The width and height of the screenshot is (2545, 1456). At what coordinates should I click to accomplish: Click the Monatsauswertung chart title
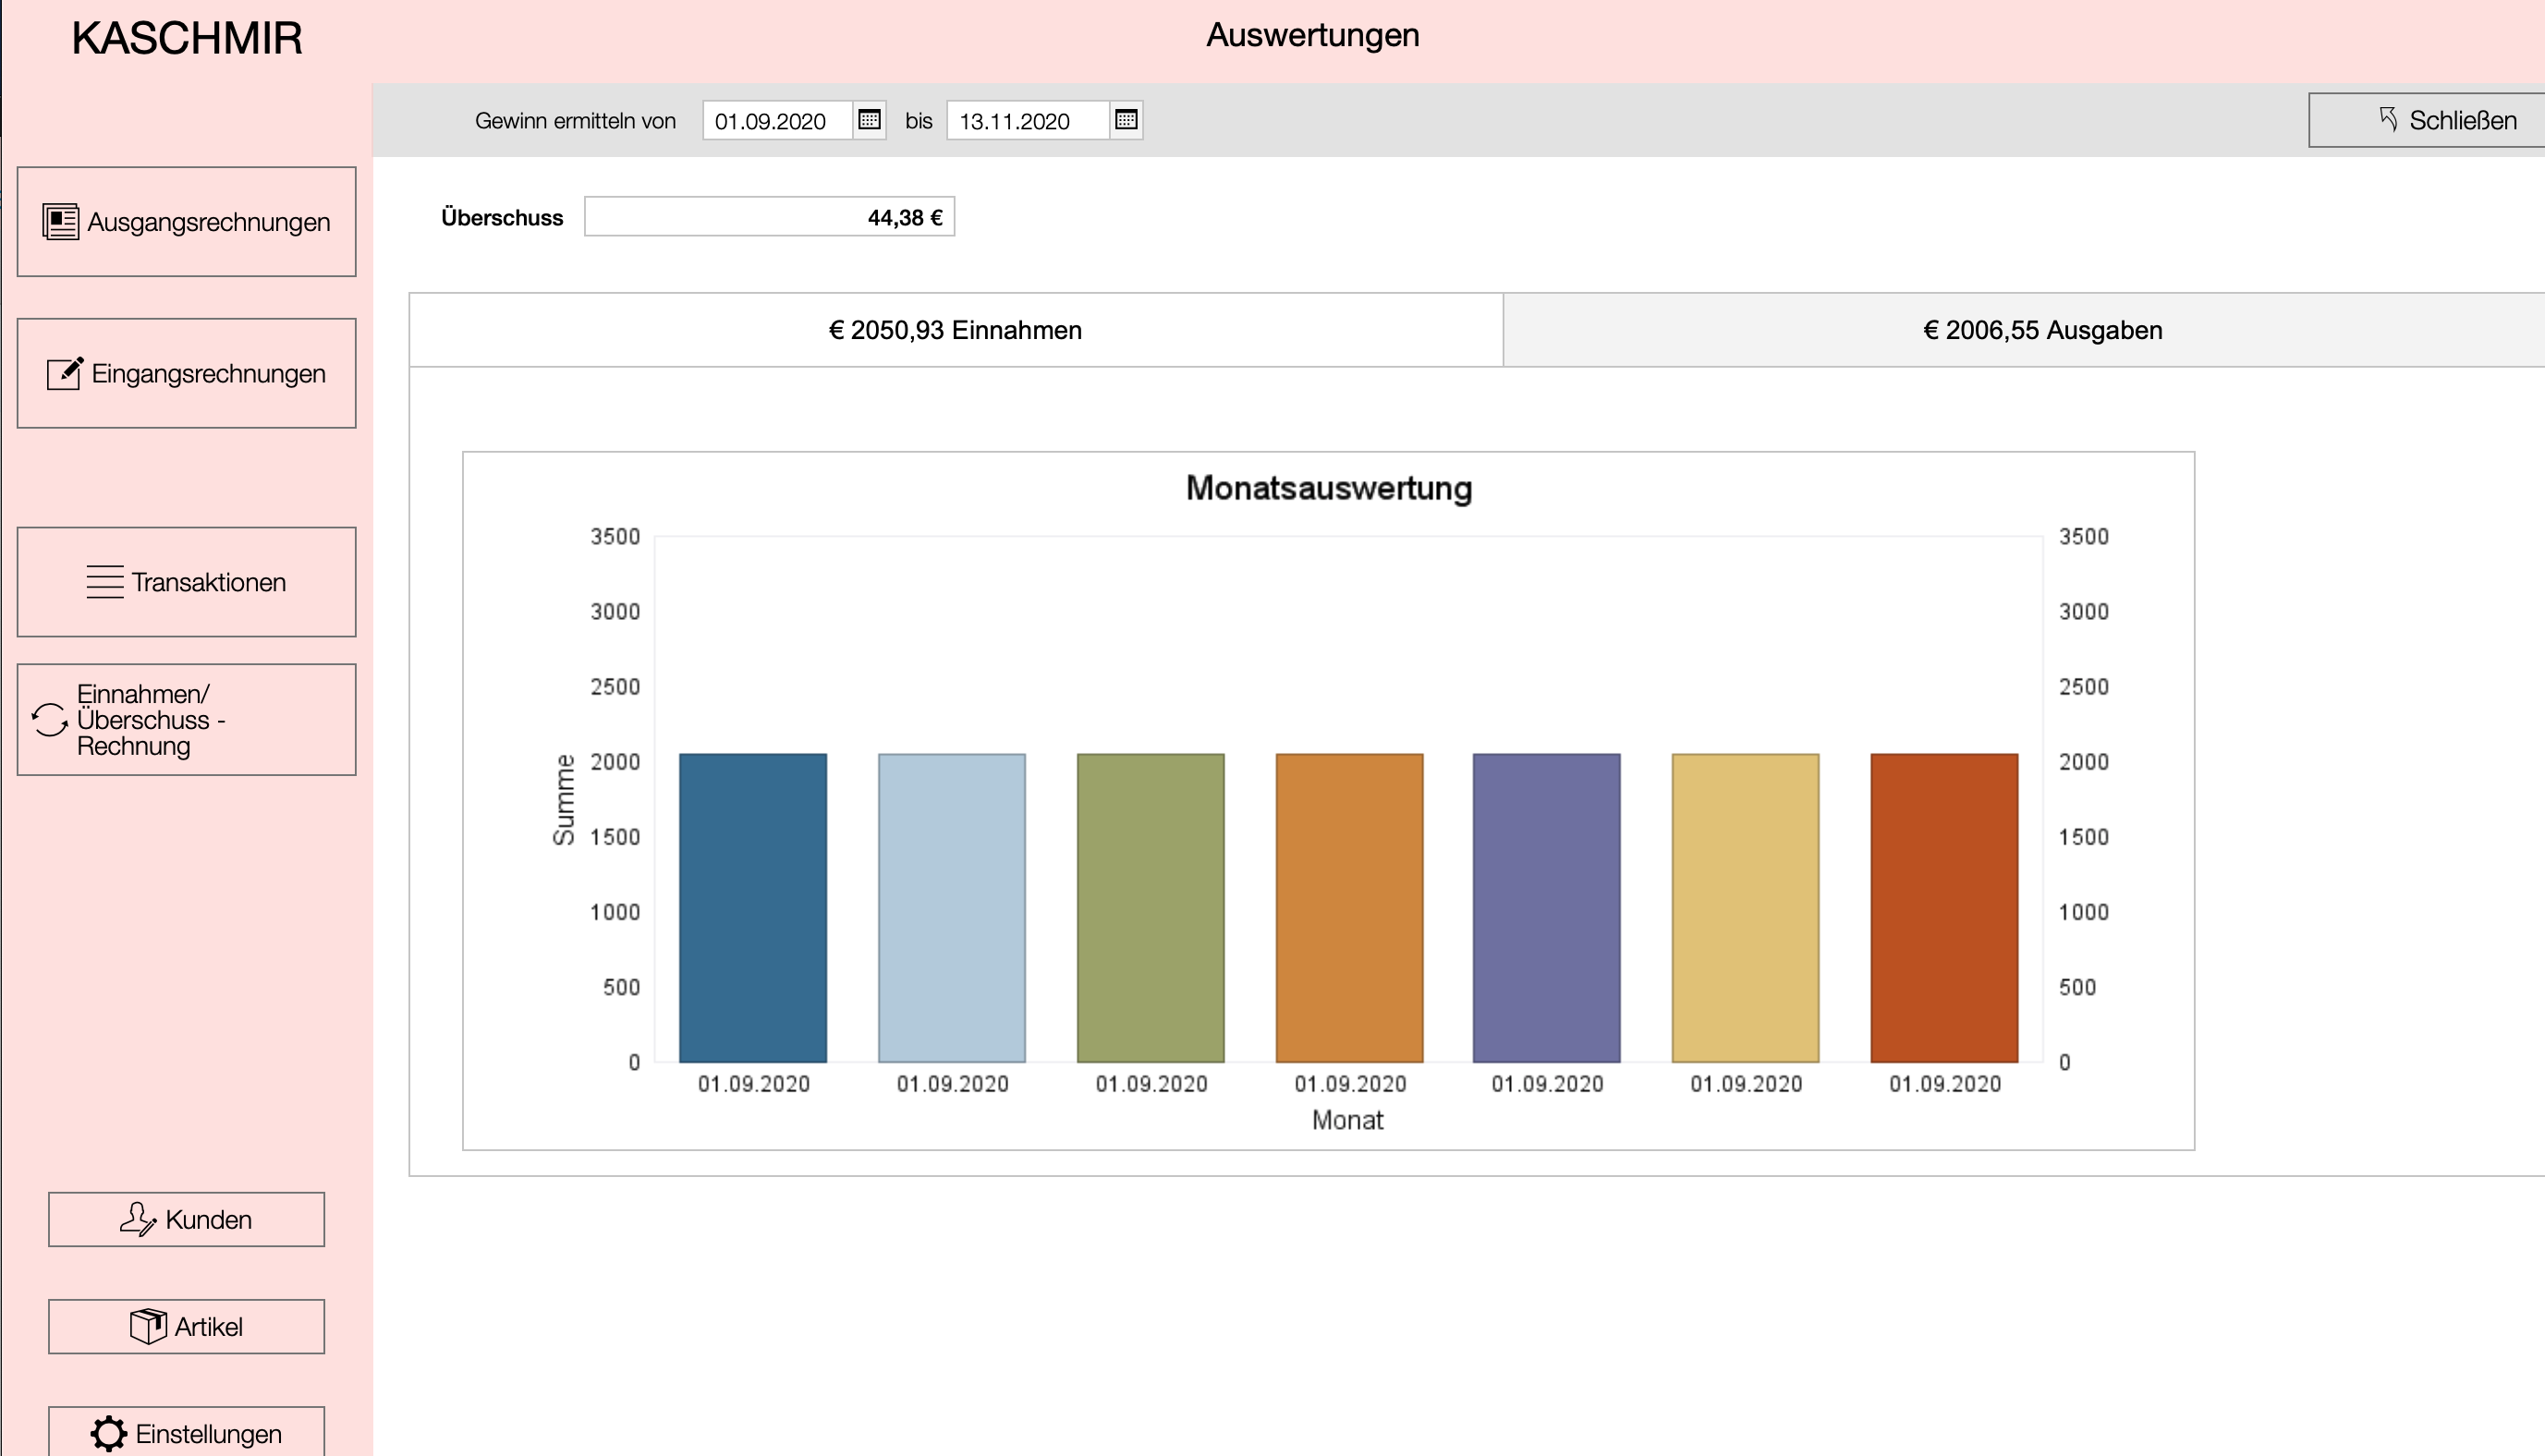click(1328, 488)
